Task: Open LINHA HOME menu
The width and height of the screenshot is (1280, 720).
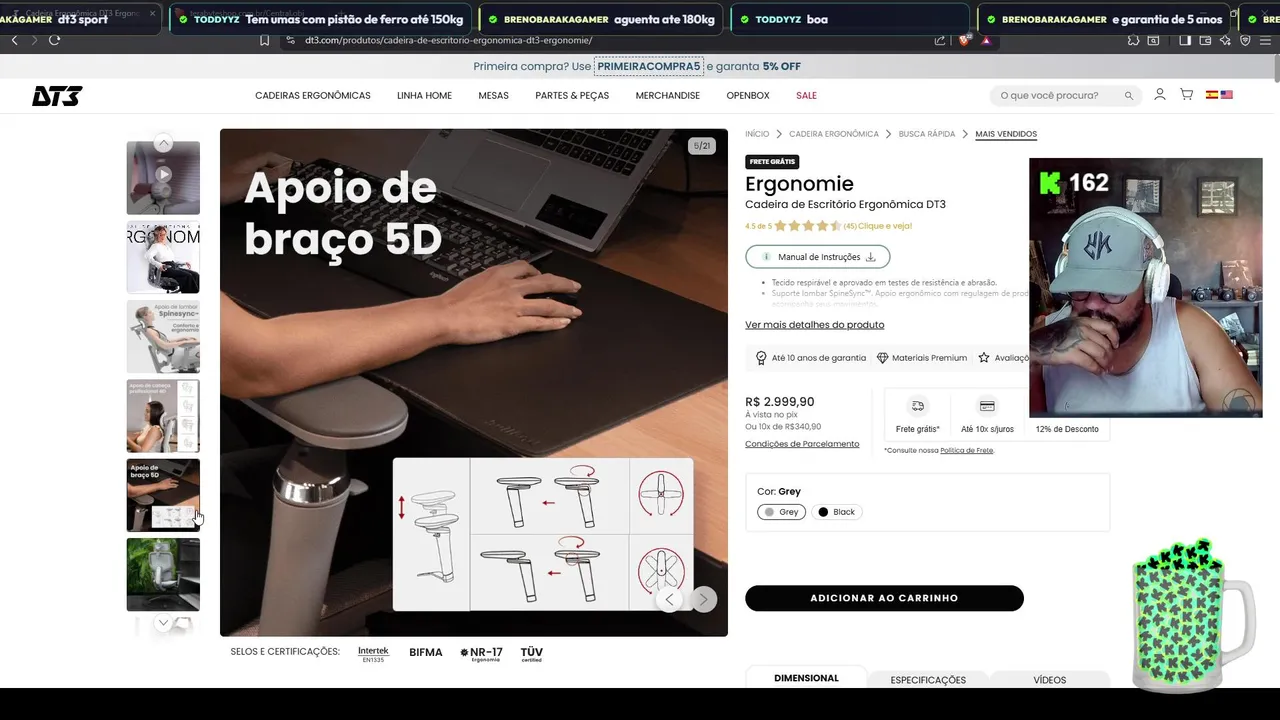Action: coord(424,96)
